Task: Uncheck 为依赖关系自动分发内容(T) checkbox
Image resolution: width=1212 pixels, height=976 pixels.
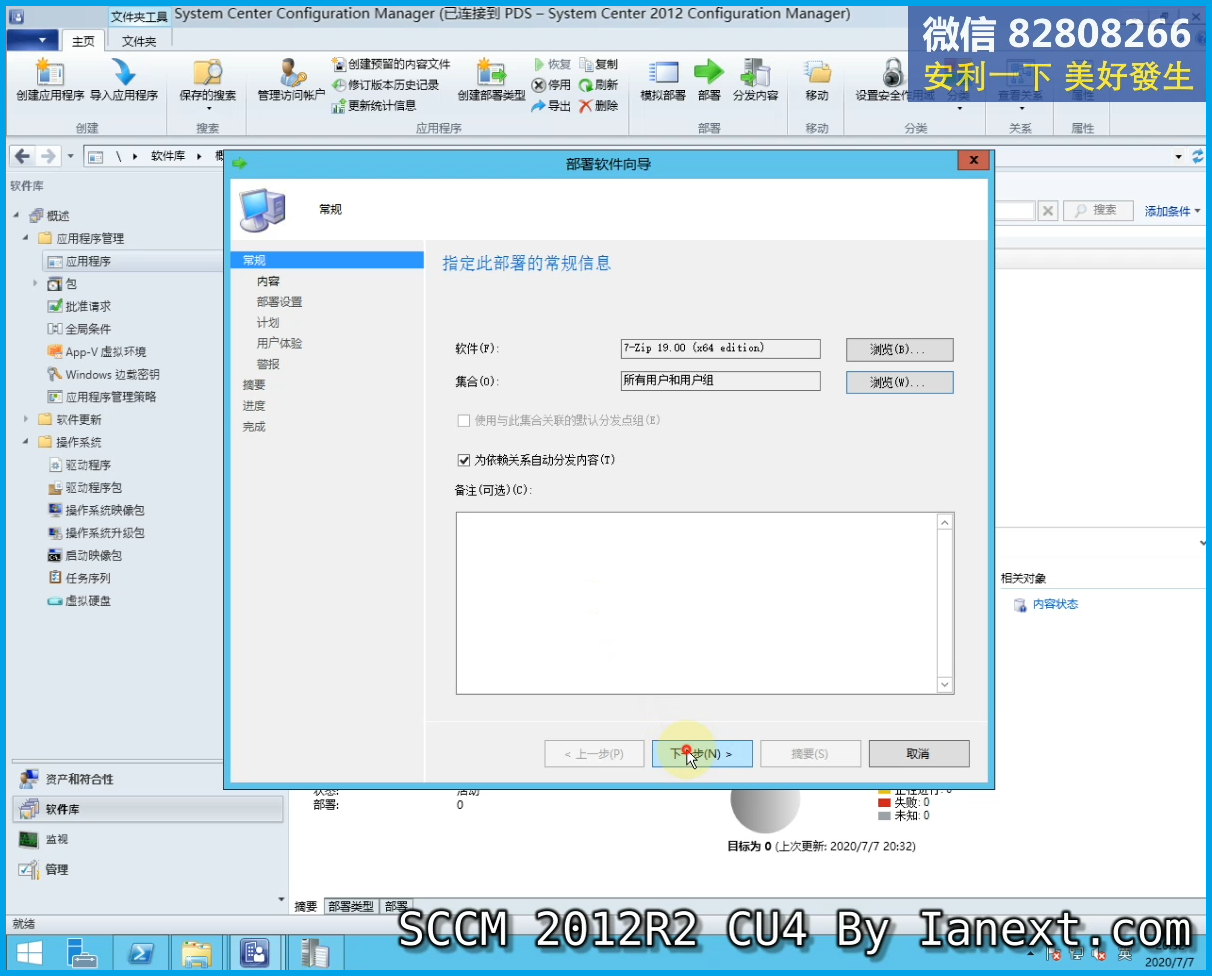Action: point(463,460)
